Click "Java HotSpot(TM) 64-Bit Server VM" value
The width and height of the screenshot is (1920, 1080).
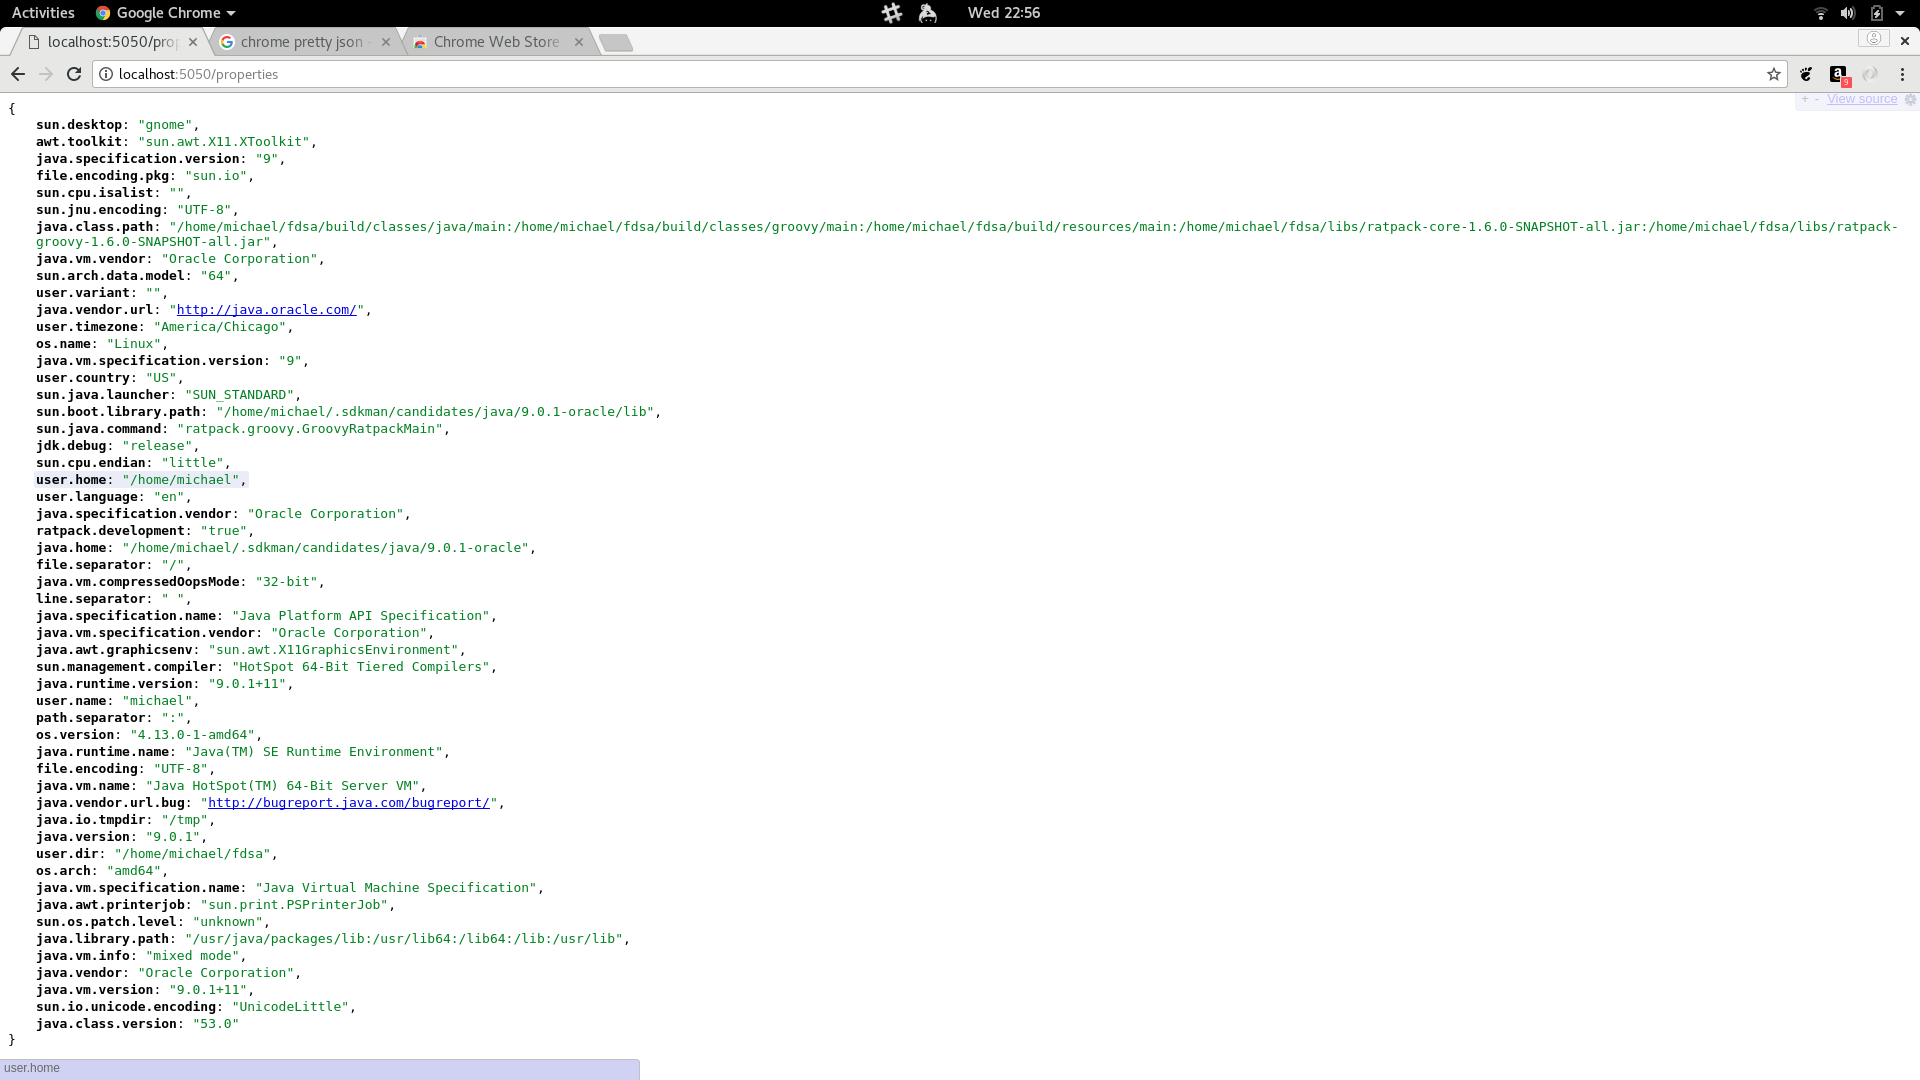point(283,786)
